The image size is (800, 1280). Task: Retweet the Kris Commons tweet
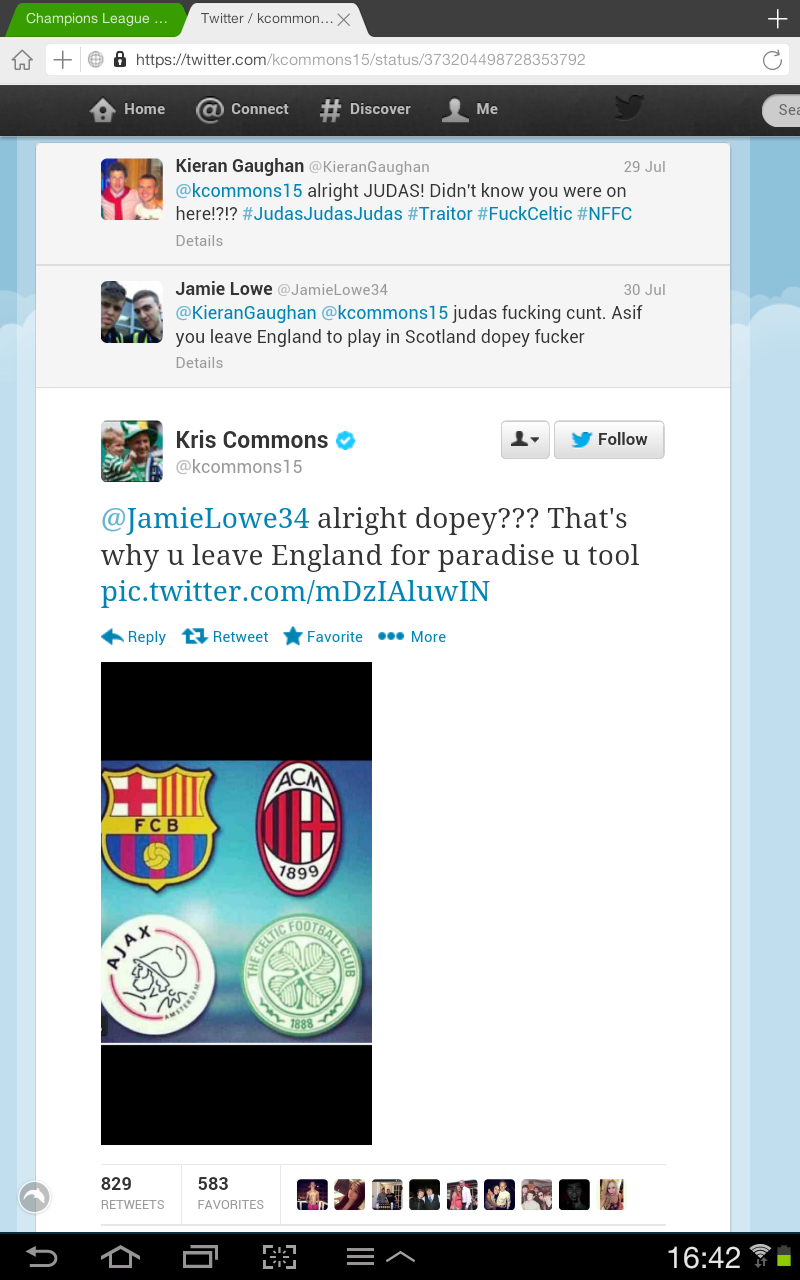click(x=225, y=637)
